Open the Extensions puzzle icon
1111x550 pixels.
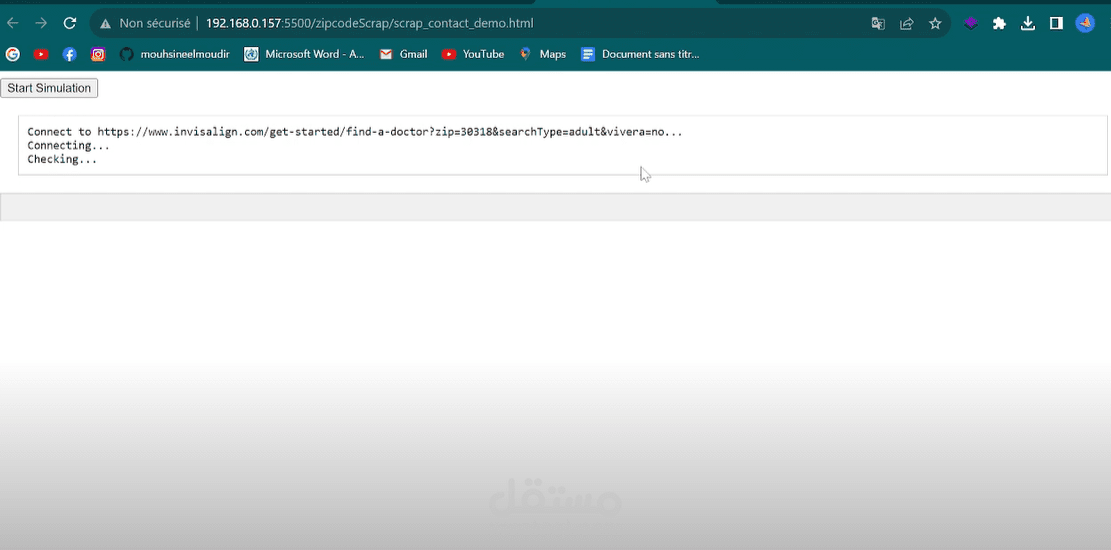pyautogui.click(x=999, y=23)
